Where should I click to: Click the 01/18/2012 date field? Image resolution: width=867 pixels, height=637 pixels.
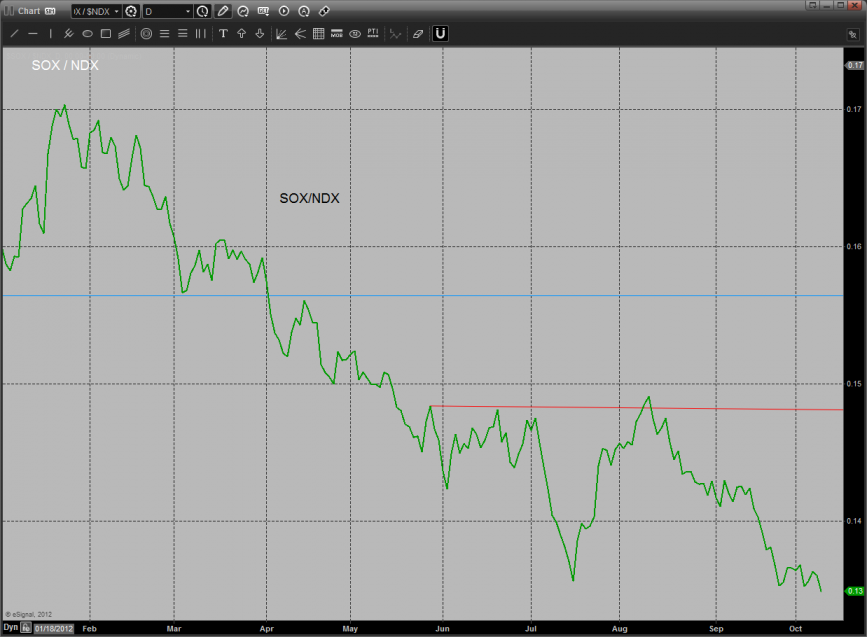coord(54,628)
